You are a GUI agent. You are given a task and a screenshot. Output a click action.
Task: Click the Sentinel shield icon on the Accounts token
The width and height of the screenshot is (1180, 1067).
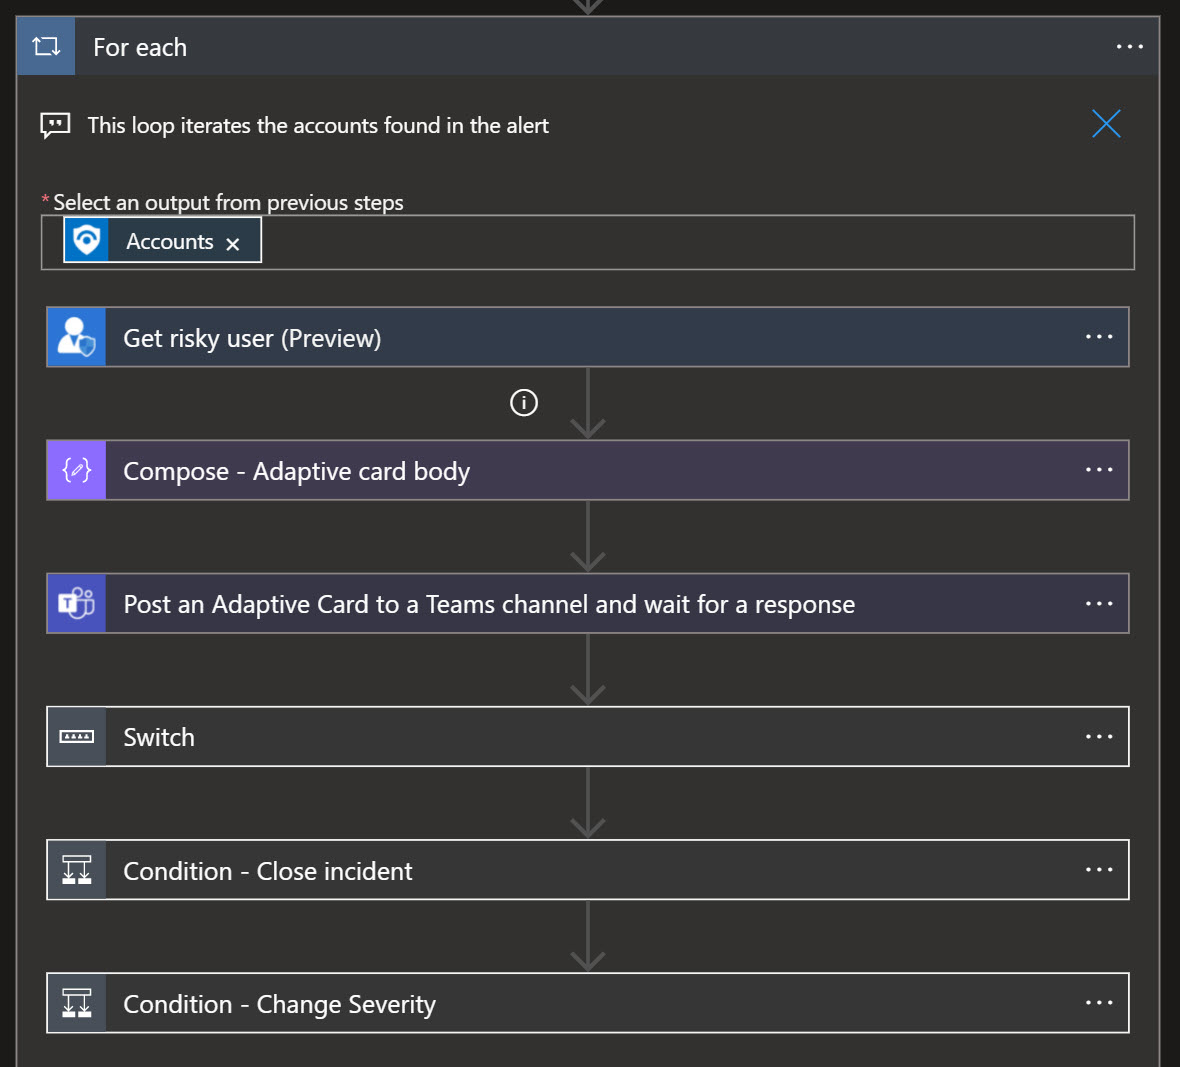87,241
